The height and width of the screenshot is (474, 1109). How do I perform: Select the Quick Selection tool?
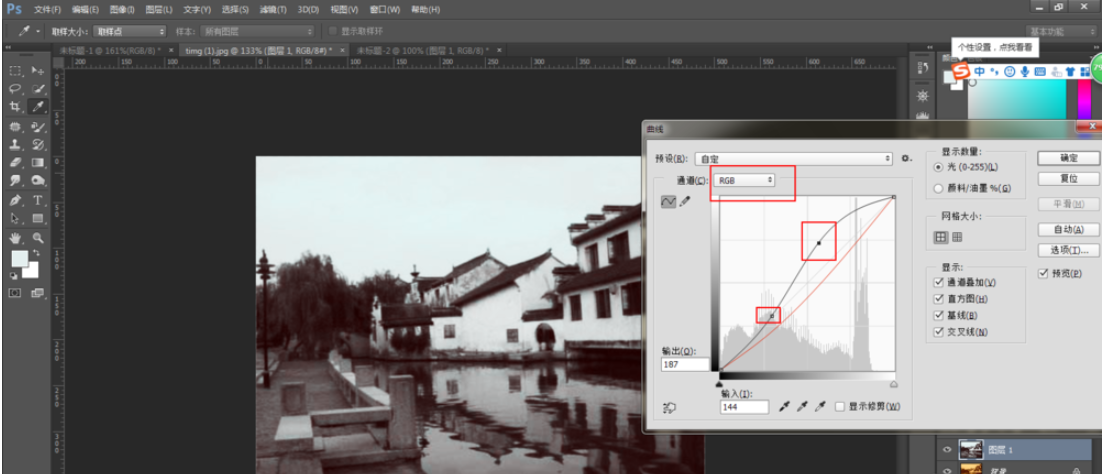pyautogui.click(x=38, y=89)
